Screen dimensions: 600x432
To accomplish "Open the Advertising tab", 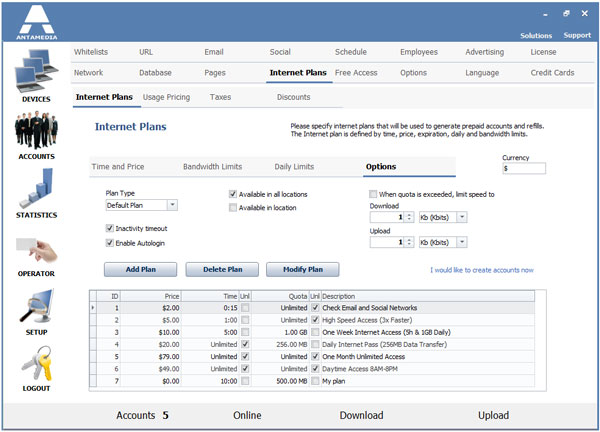I will 484,52.
